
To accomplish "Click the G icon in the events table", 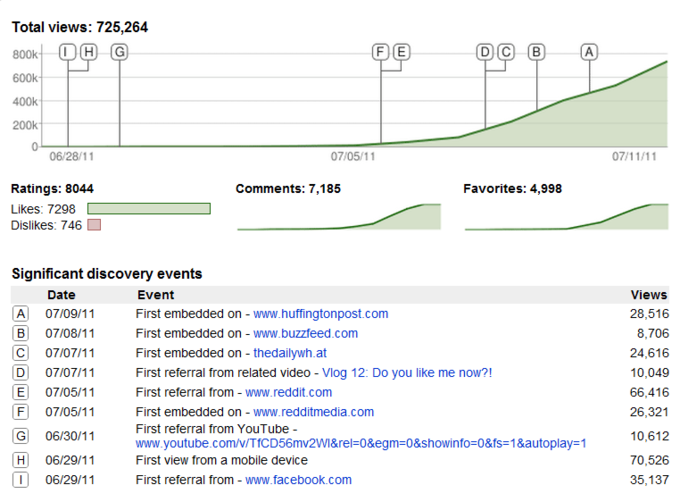I will click(20, 436).
